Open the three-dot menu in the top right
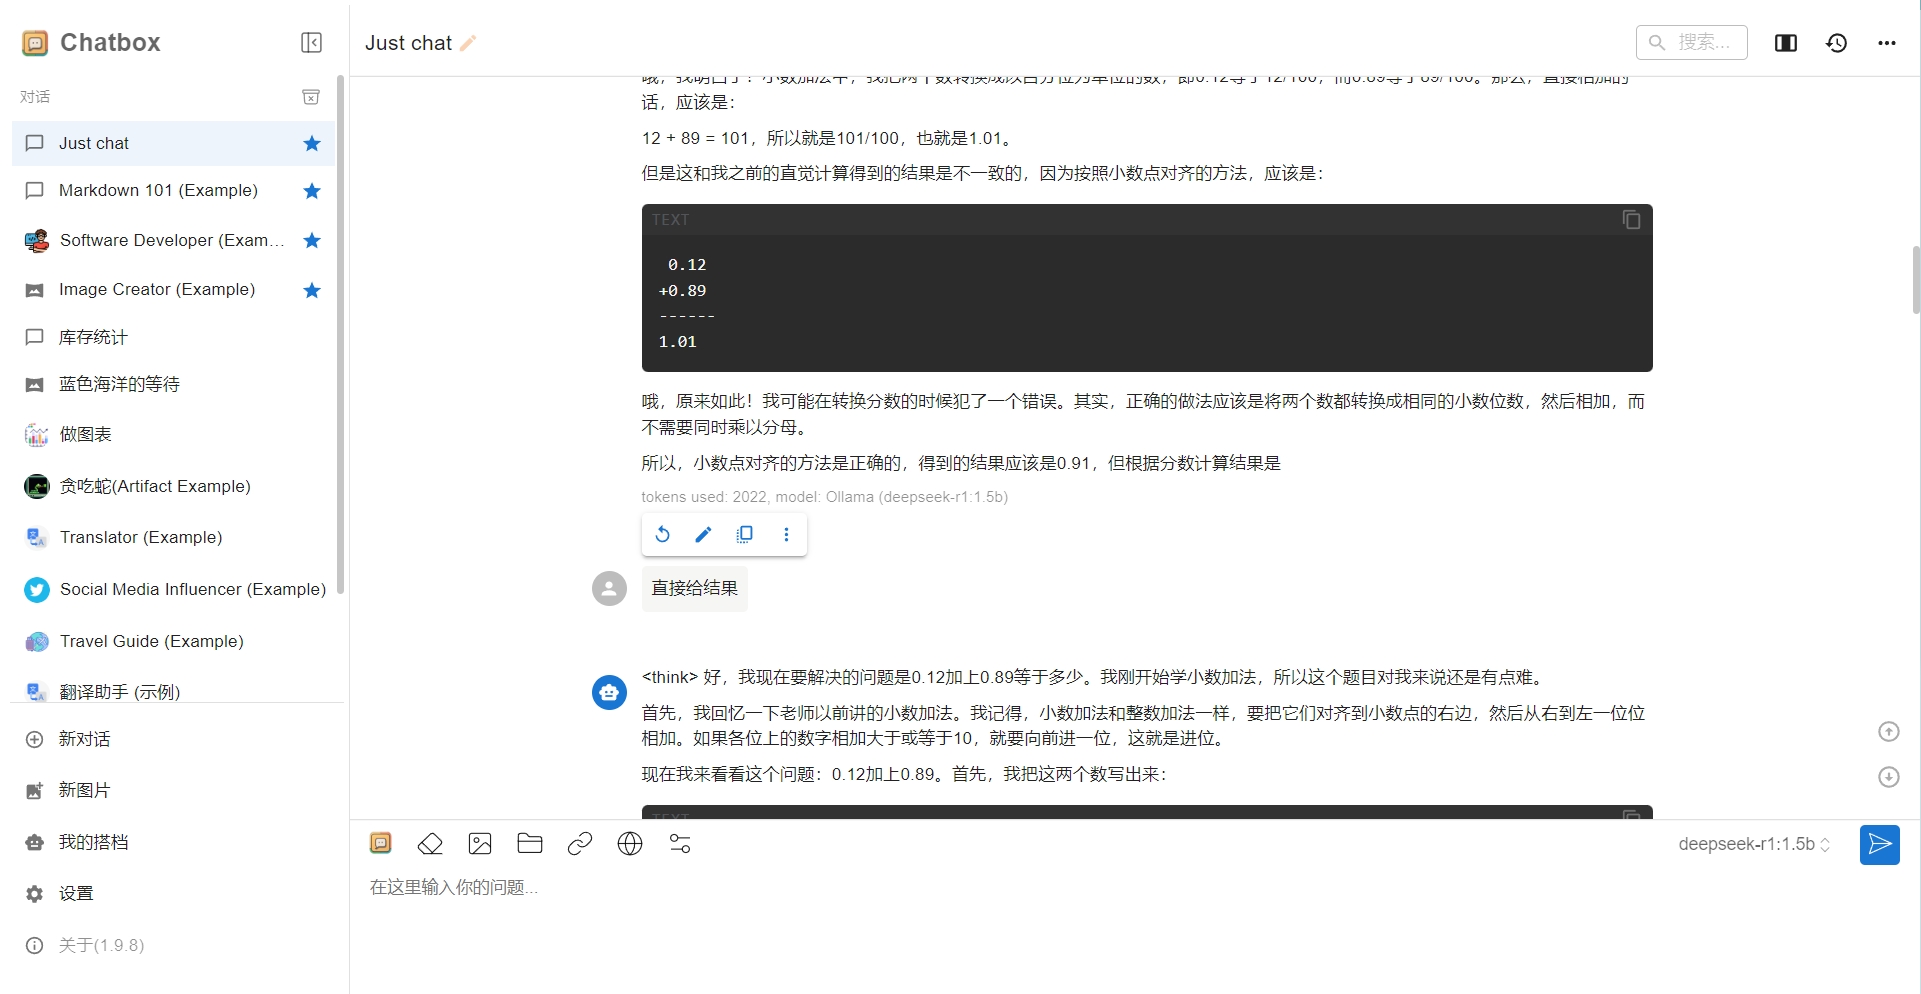 pos(1888,42)
